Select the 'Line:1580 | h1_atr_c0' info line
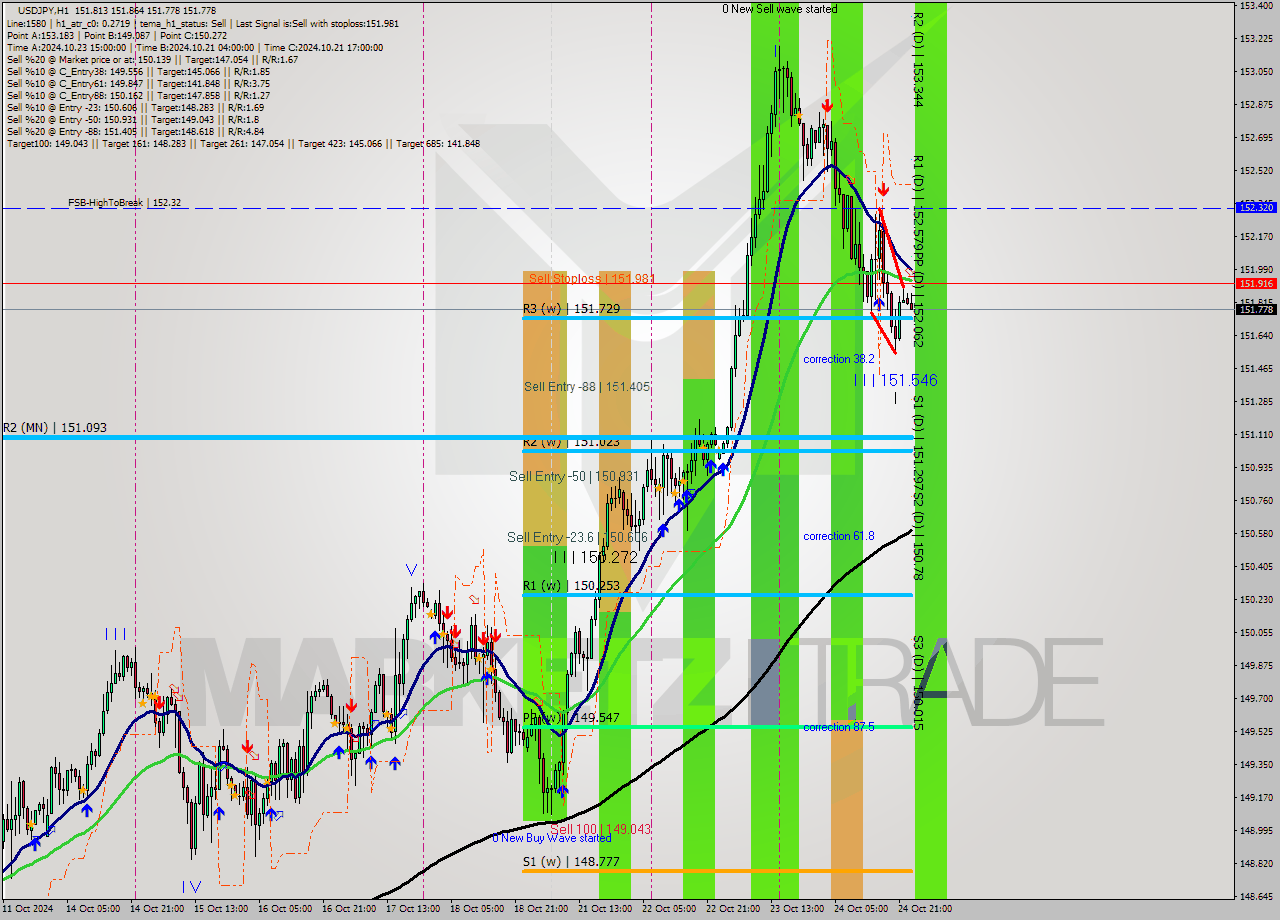Image resolution: width=1280 pixels, height=920 pixels. (203, 23)
